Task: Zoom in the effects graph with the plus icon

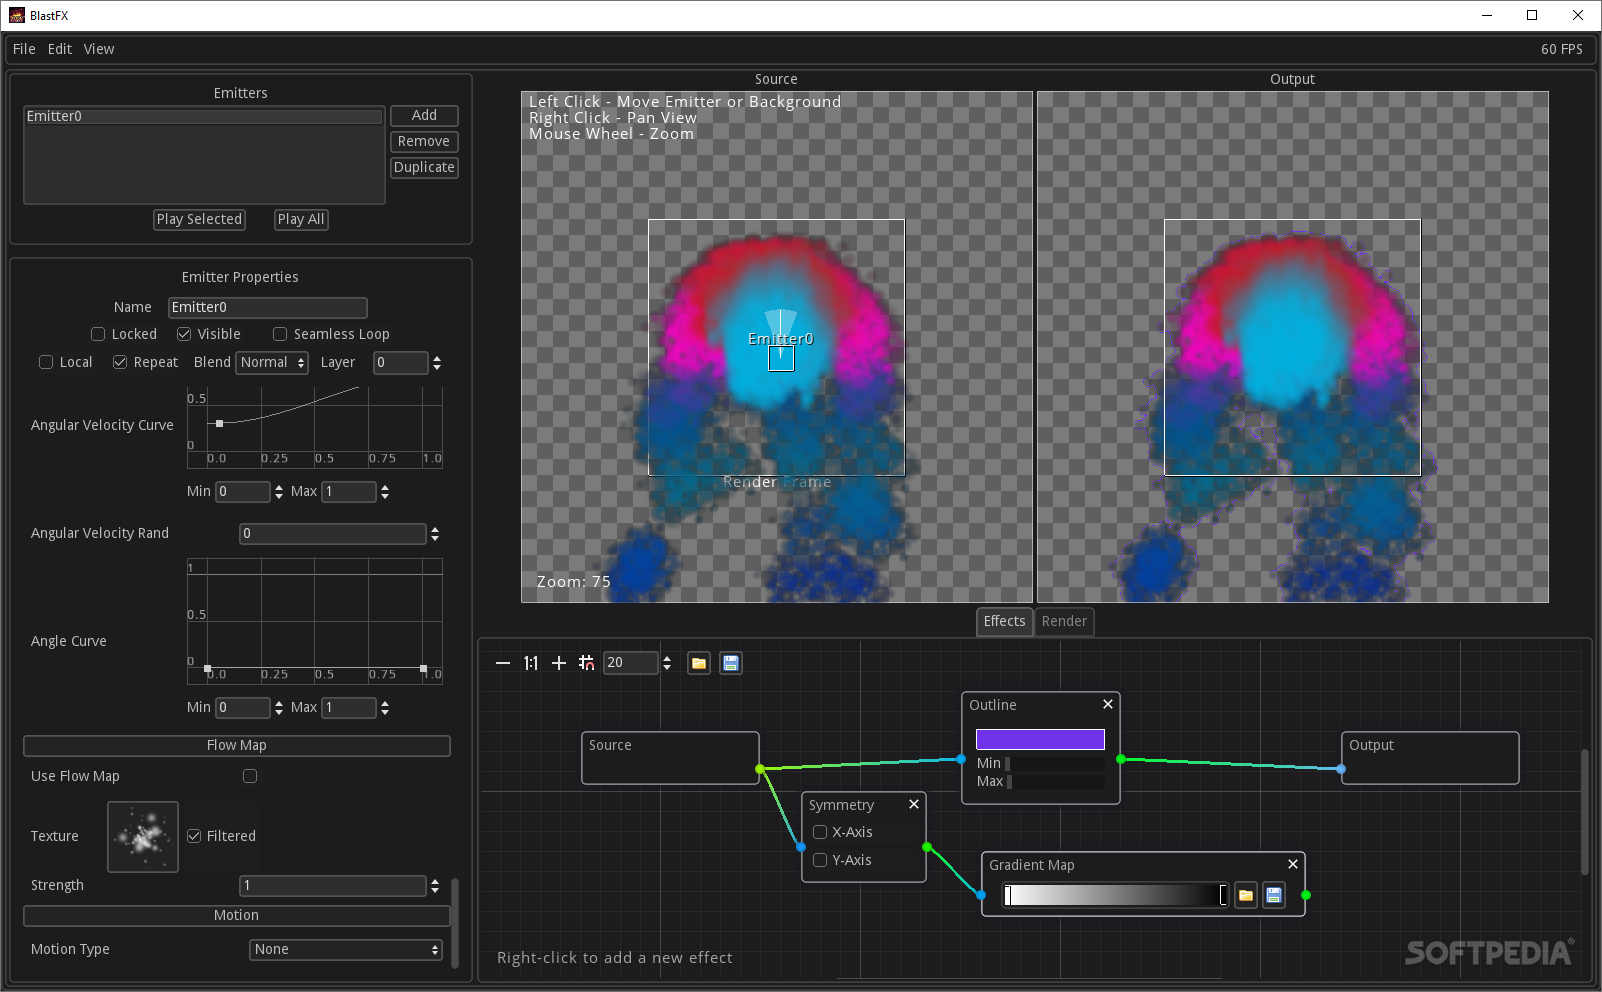Action: click(559, 663)
